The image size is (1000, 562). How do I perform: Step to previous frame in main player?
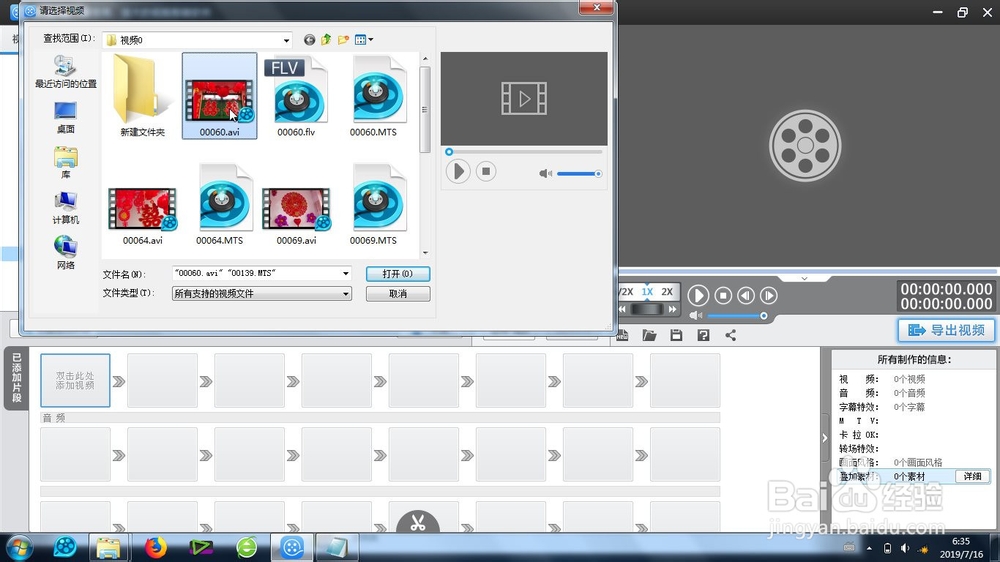[746, 295]
